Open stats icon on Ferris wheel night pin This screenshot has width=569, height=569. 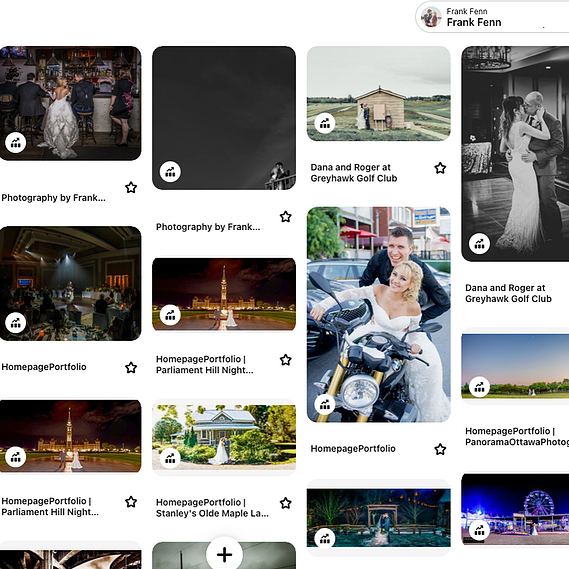(479, 530)
